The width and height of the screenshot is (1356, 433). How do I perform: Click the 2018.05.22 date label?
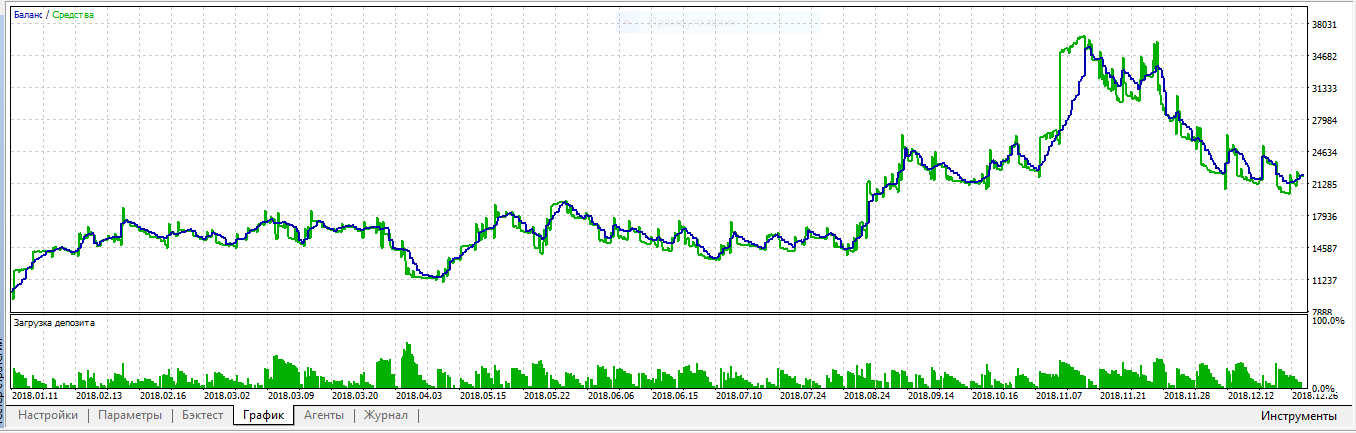point(546,396)
